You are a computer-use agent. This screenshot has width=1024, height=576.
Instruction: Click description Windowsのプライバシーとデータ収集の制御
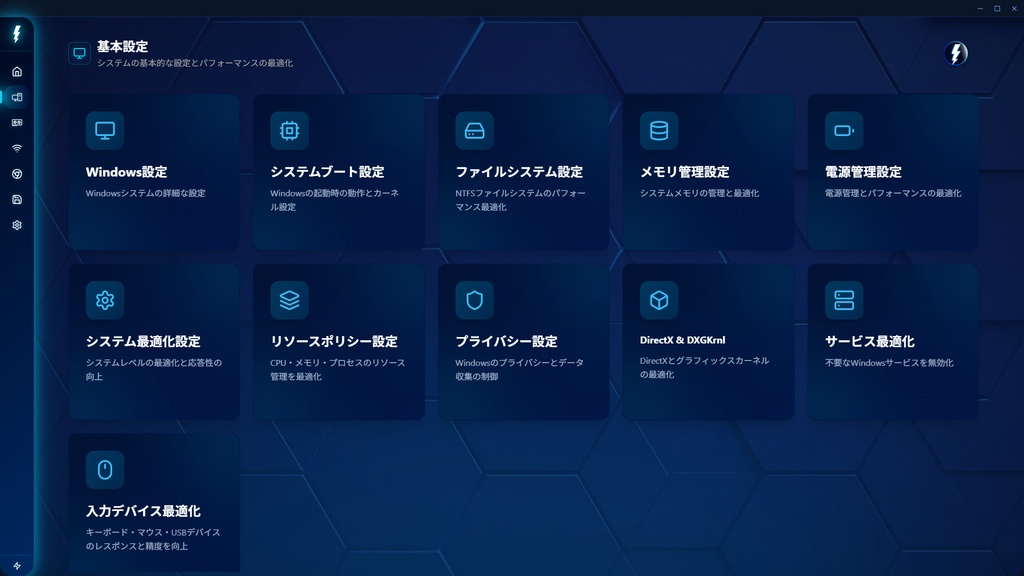[519, 370]
